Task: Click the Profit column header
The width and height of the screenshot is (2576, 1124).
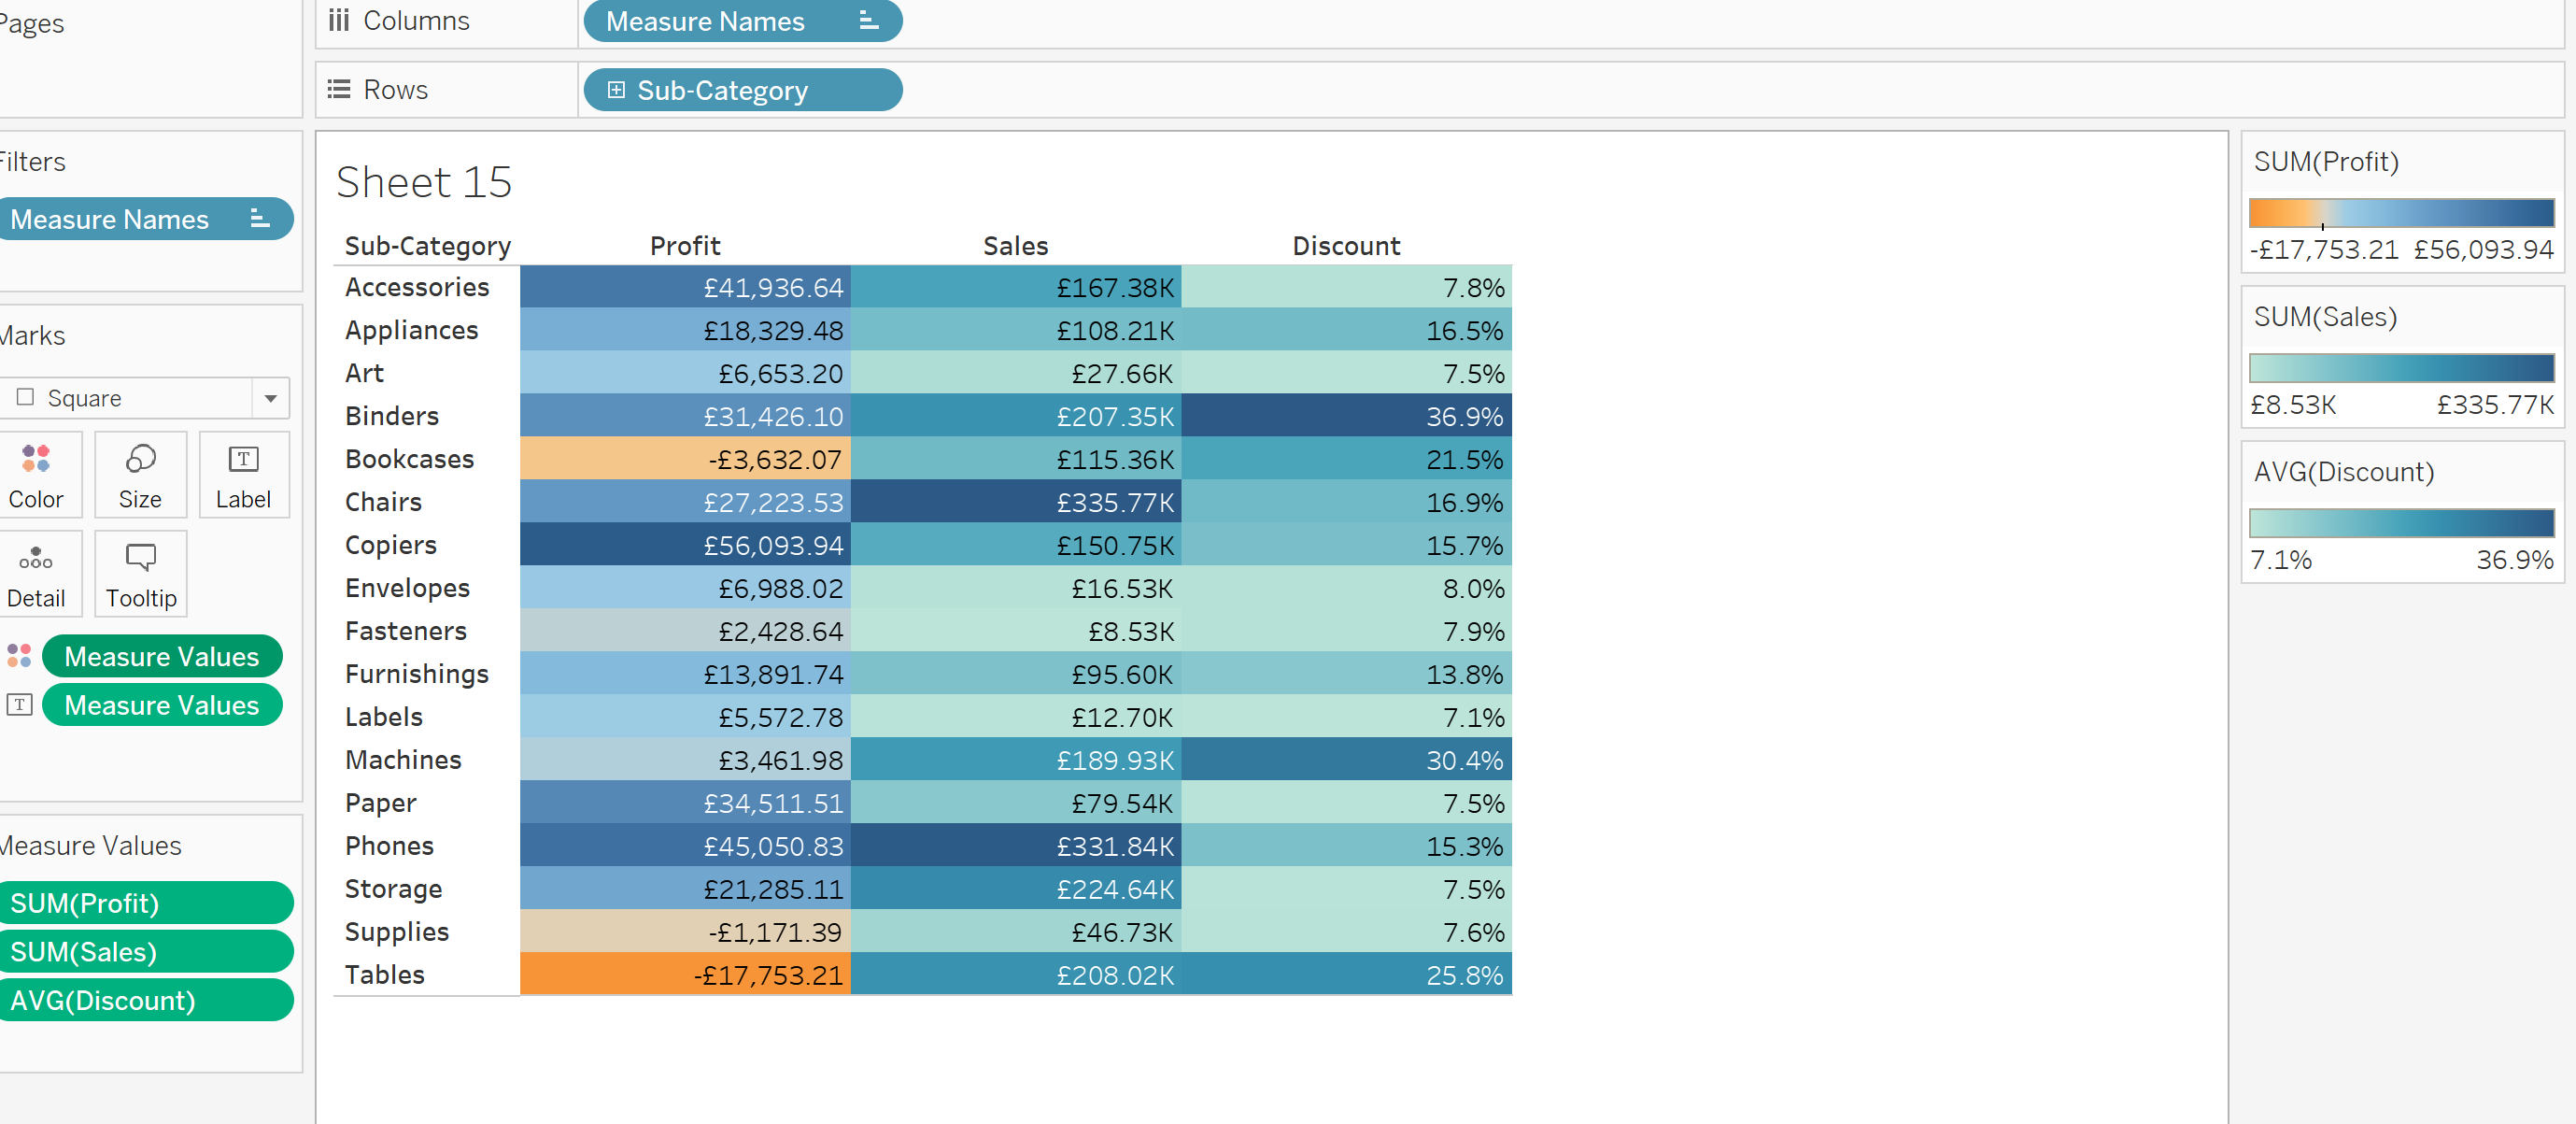Action: pyautogui.click(x=685, y=246)
